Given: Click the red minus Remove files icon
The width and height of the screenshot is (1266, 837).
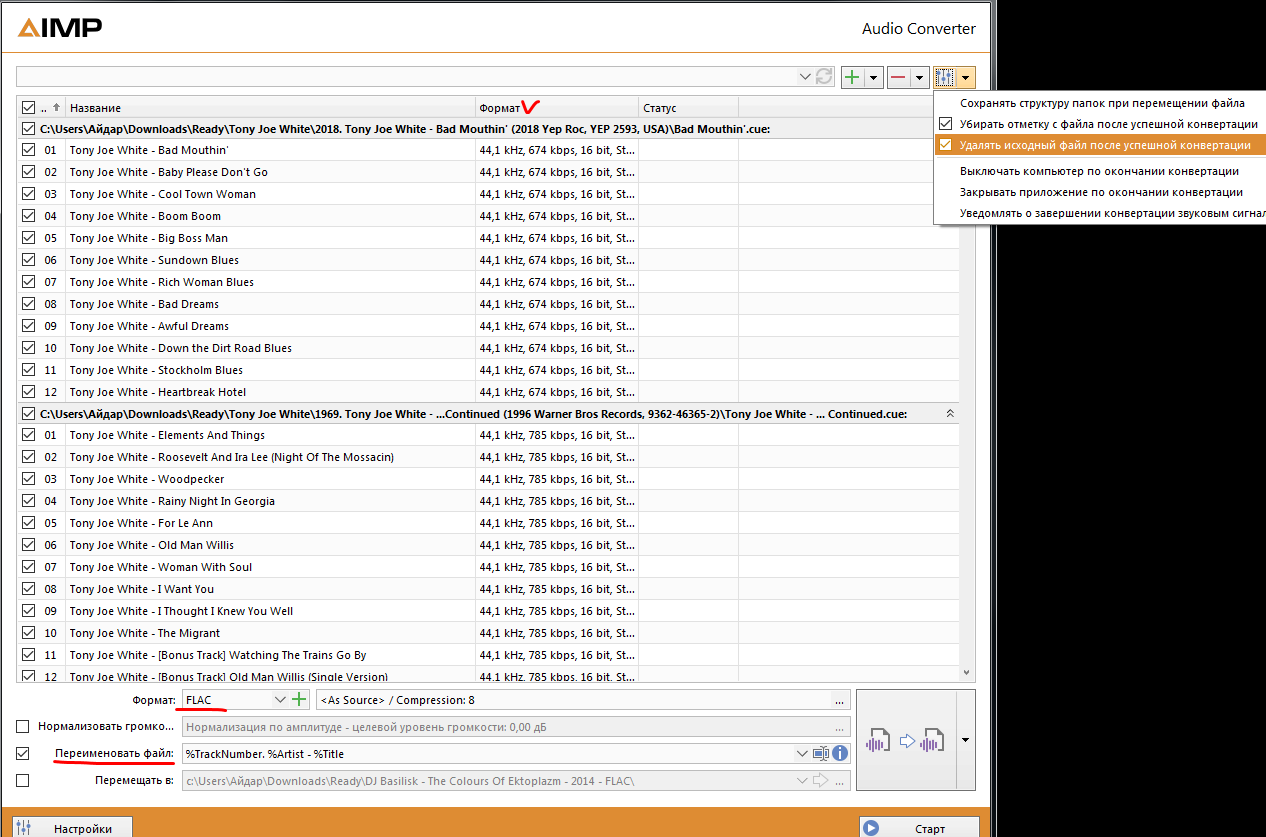Looking at the screenshot, I should point(898,77).
